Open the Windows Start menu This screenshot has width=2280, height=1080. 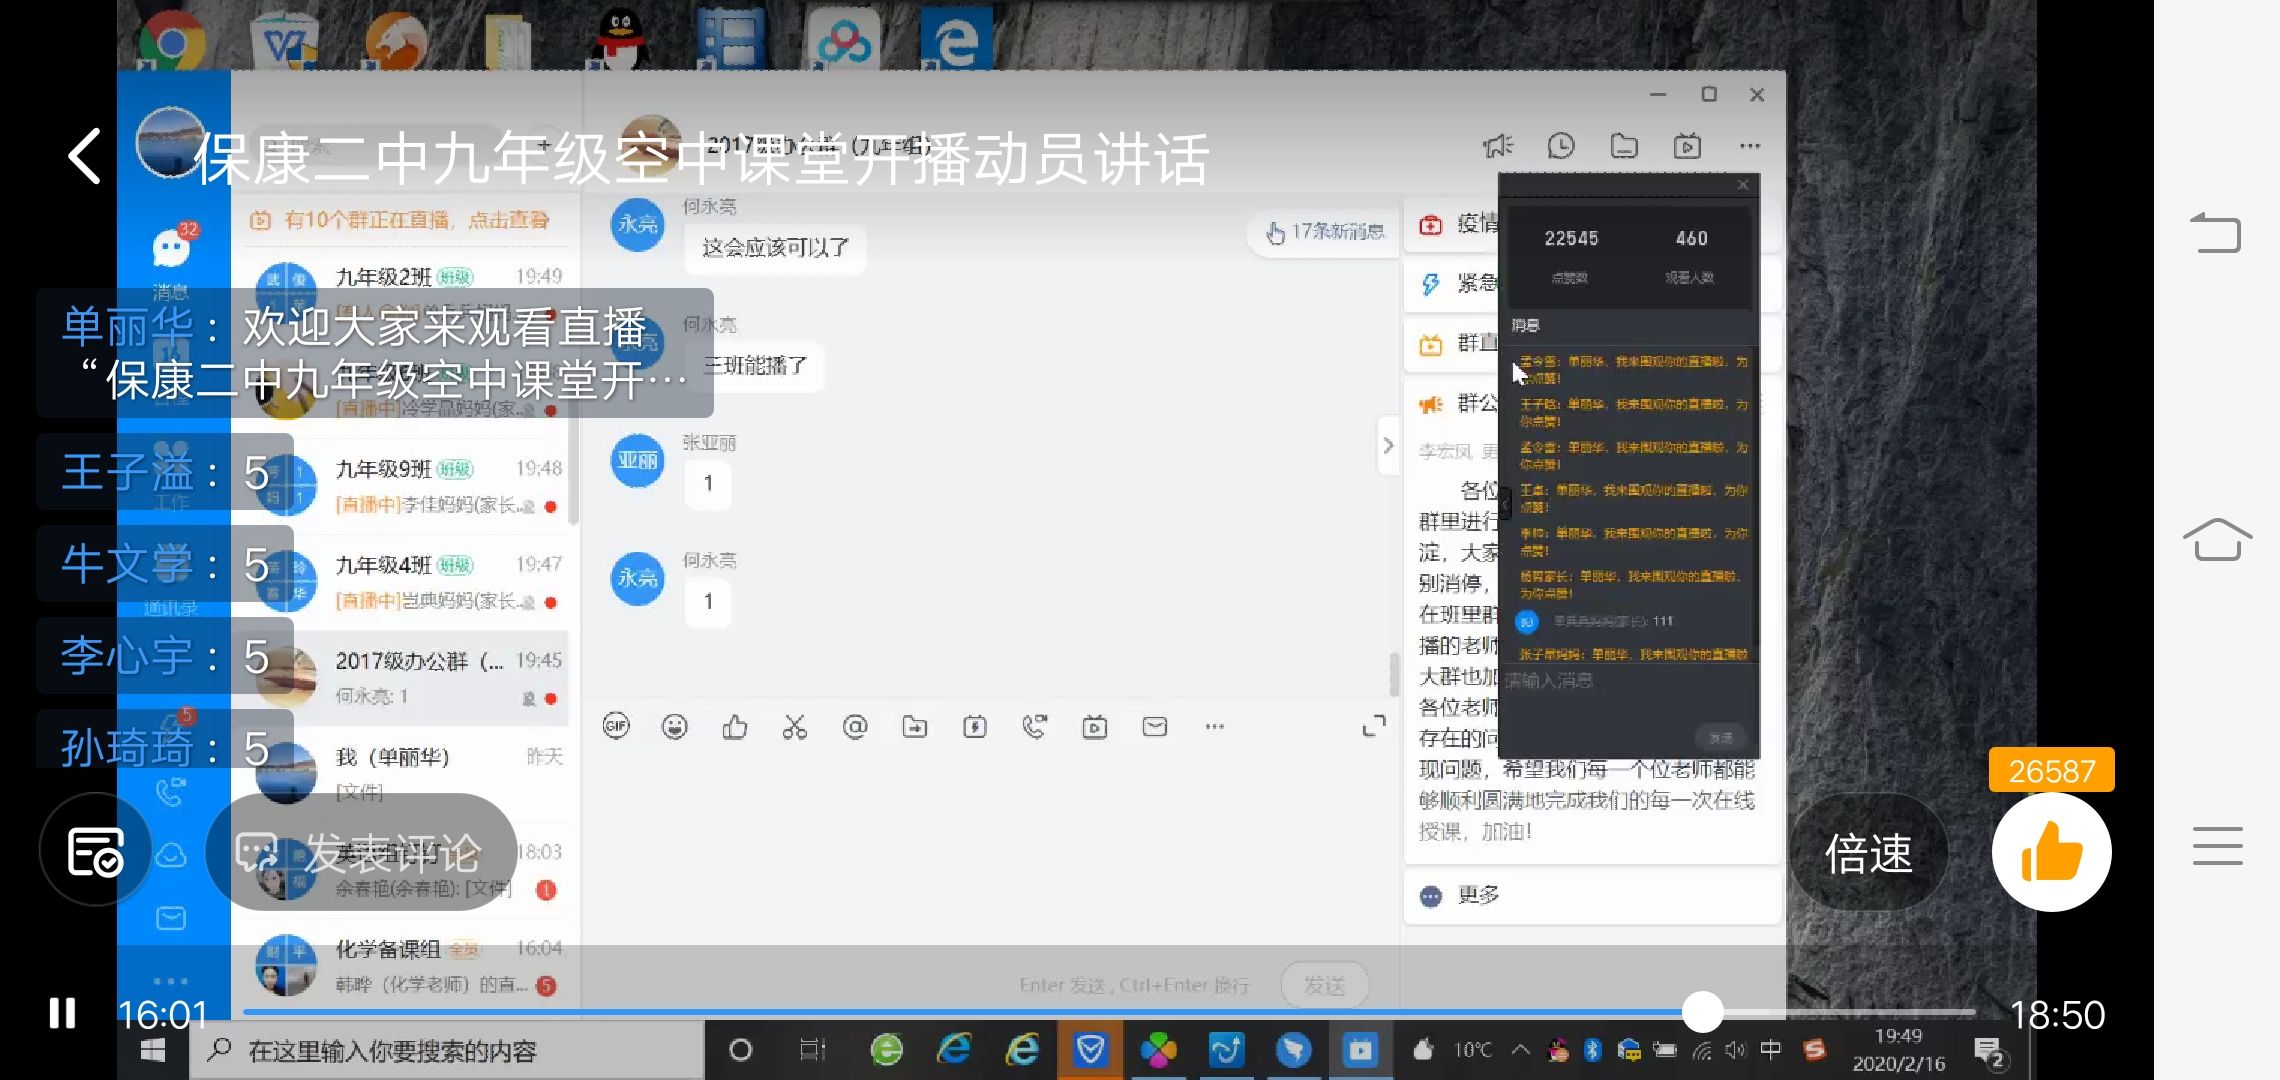pos(152,1050)
